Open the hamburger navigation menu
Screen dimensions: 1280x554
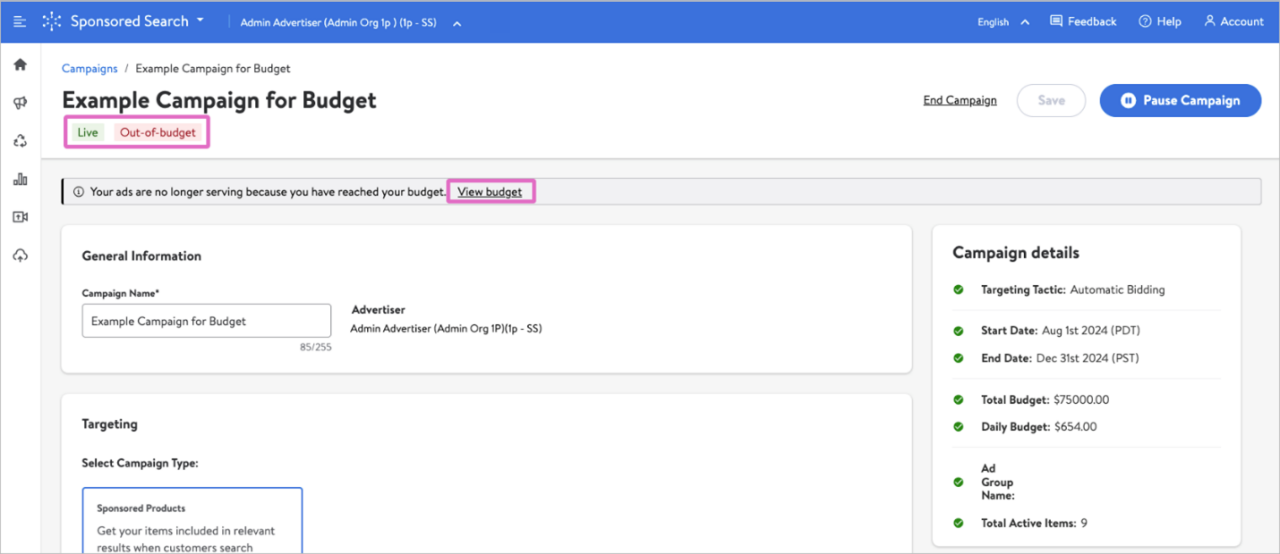[x=19, y=22]
